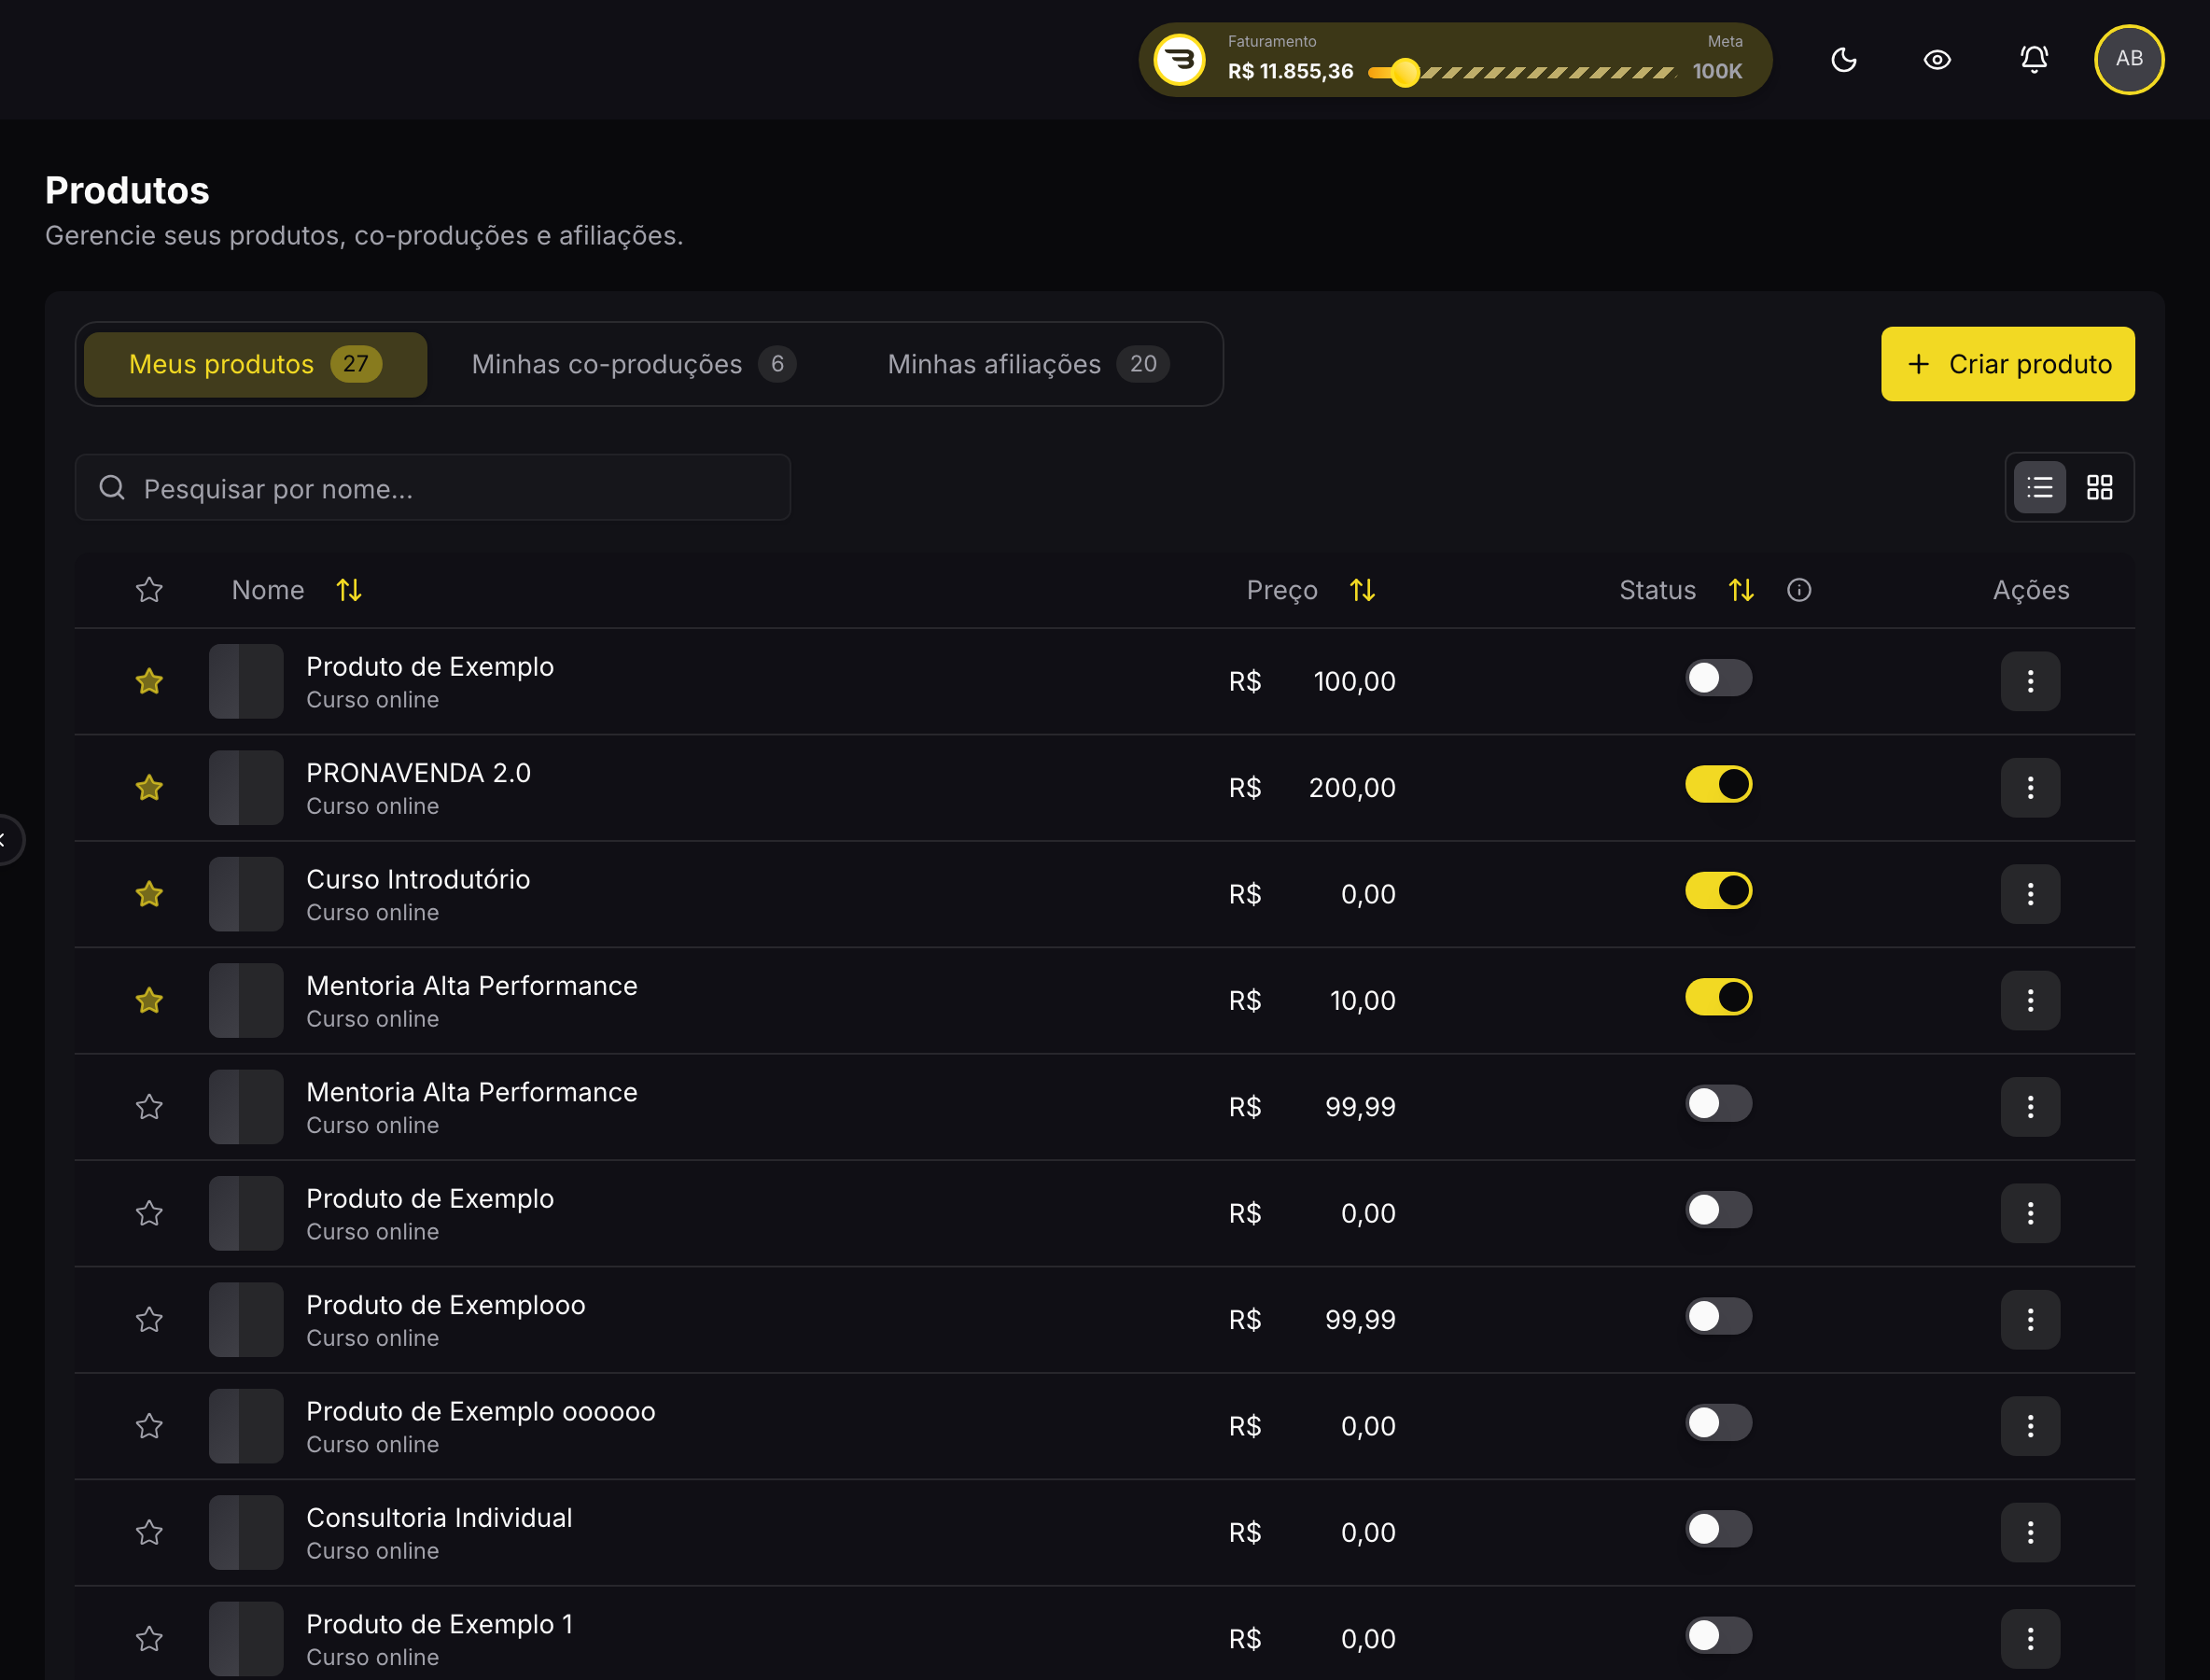2210x1680 pixels.
Task: Favorite Consultoria Individual with star
Action: point(149,1532)
